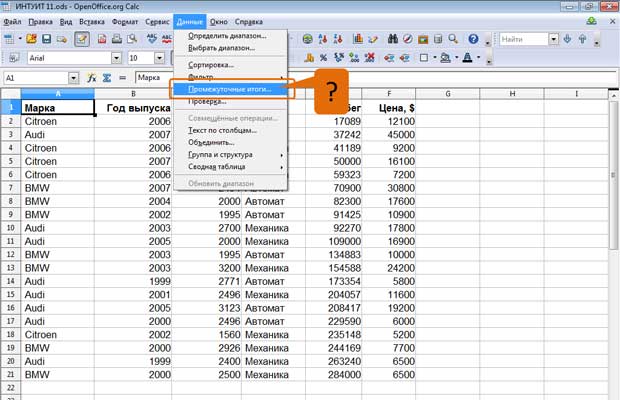Expand Группа и структура submenu
This screenshot has width=620, height=400.
(231, 155)
